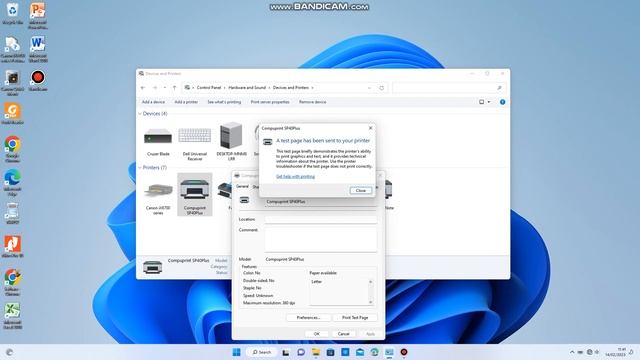
Task: Click Add a device in the toolbar
Action: [x=153, y=102]
